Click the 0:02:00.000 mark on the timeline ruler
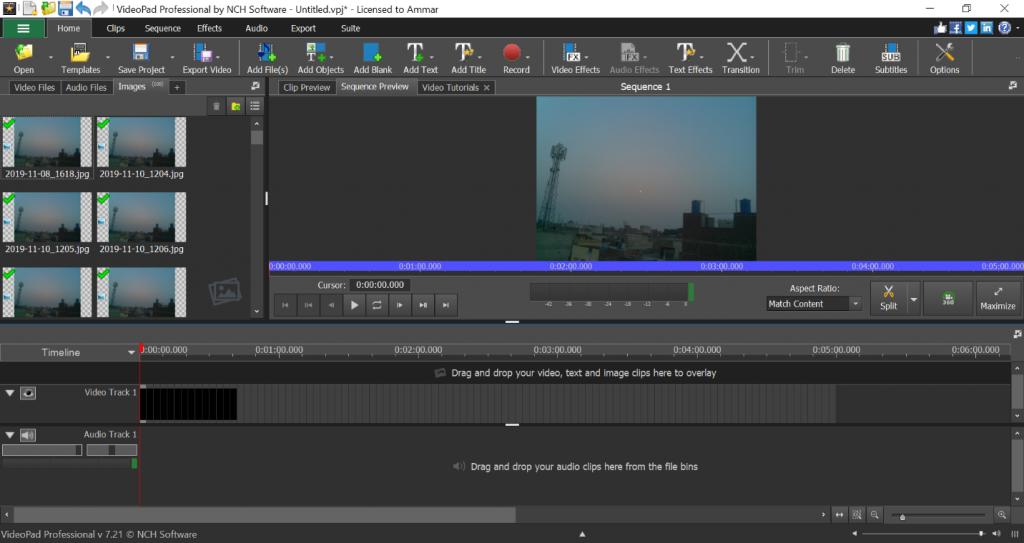Screen dimensions: 1024x543 (418, 350)
